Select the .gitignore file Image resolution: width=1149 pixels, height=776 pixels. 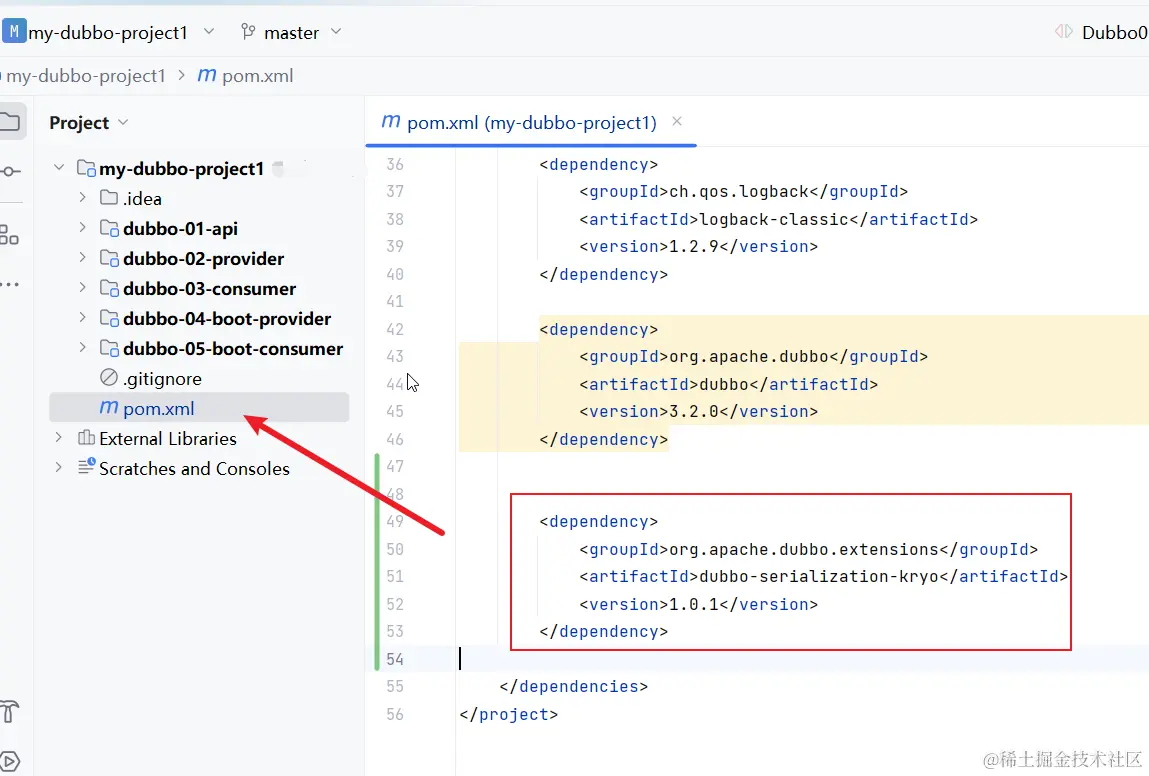[162, 379]
